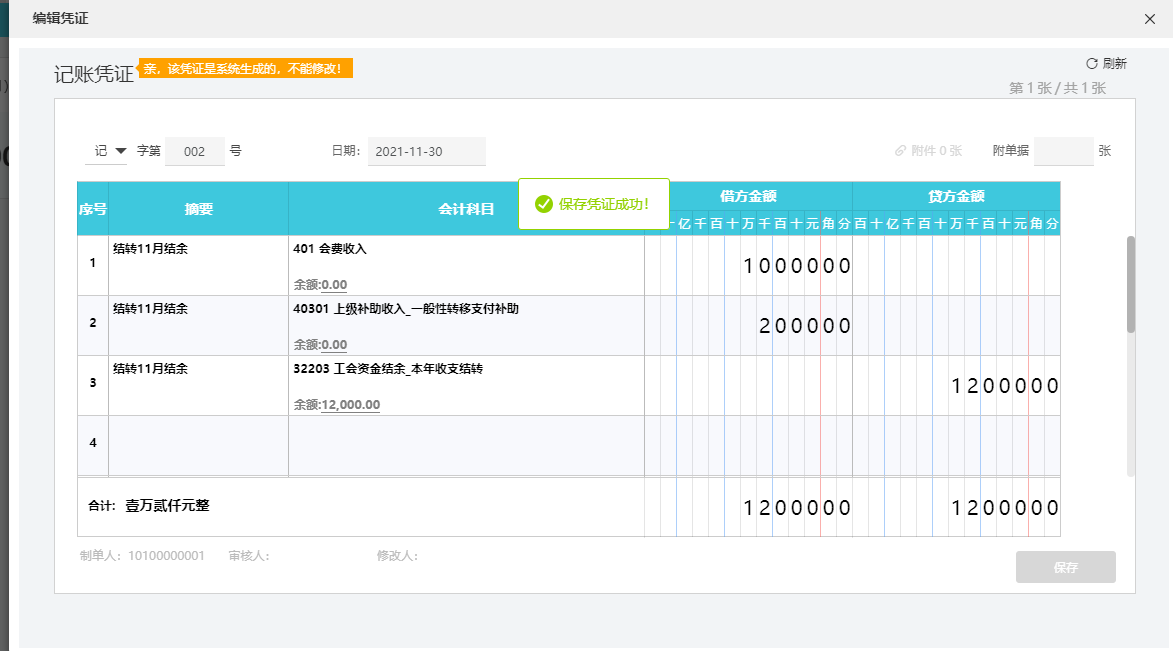
Task: Click the debit amount in row 1
Action: (x=796, y=266)
